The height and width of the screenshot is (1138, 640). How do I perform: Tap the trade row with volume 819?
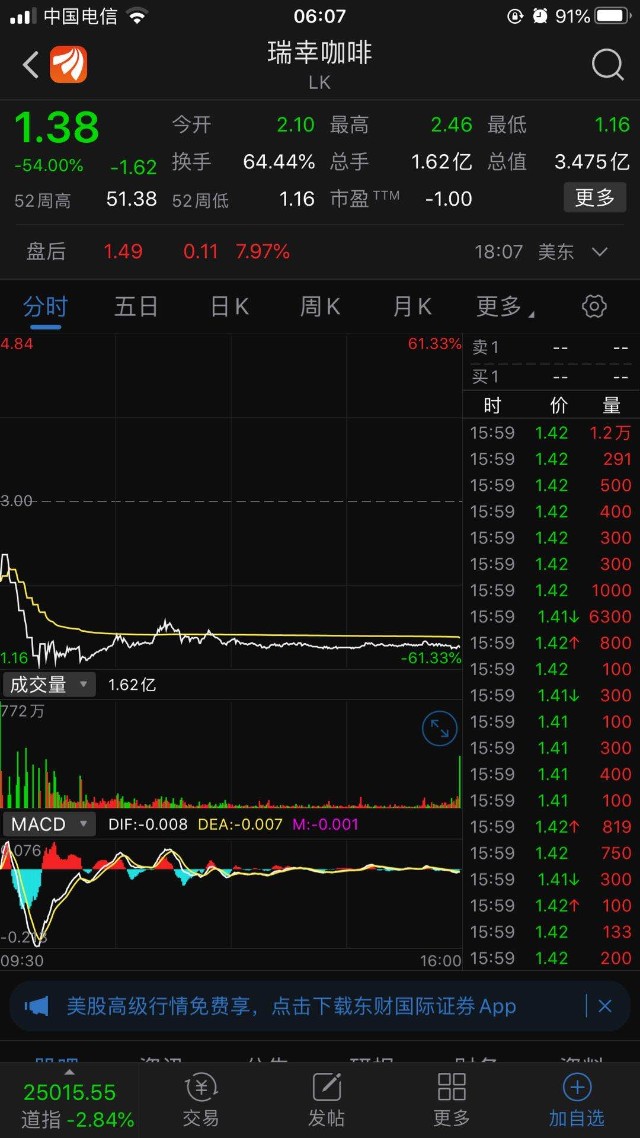tap(551, 827)
